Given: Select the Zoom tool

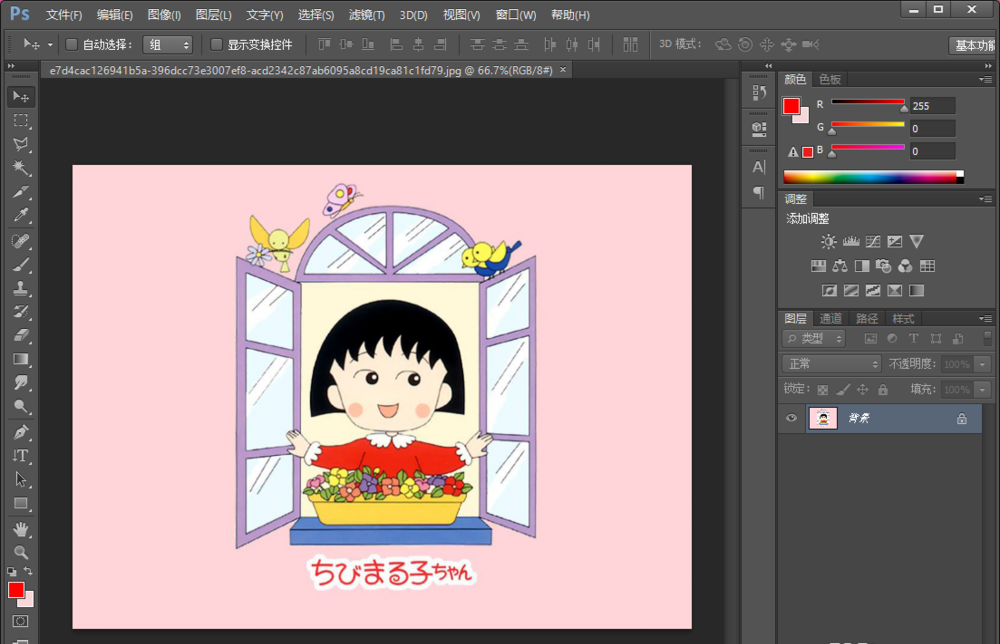Looking at the screenshot, I should pos(21,550).
